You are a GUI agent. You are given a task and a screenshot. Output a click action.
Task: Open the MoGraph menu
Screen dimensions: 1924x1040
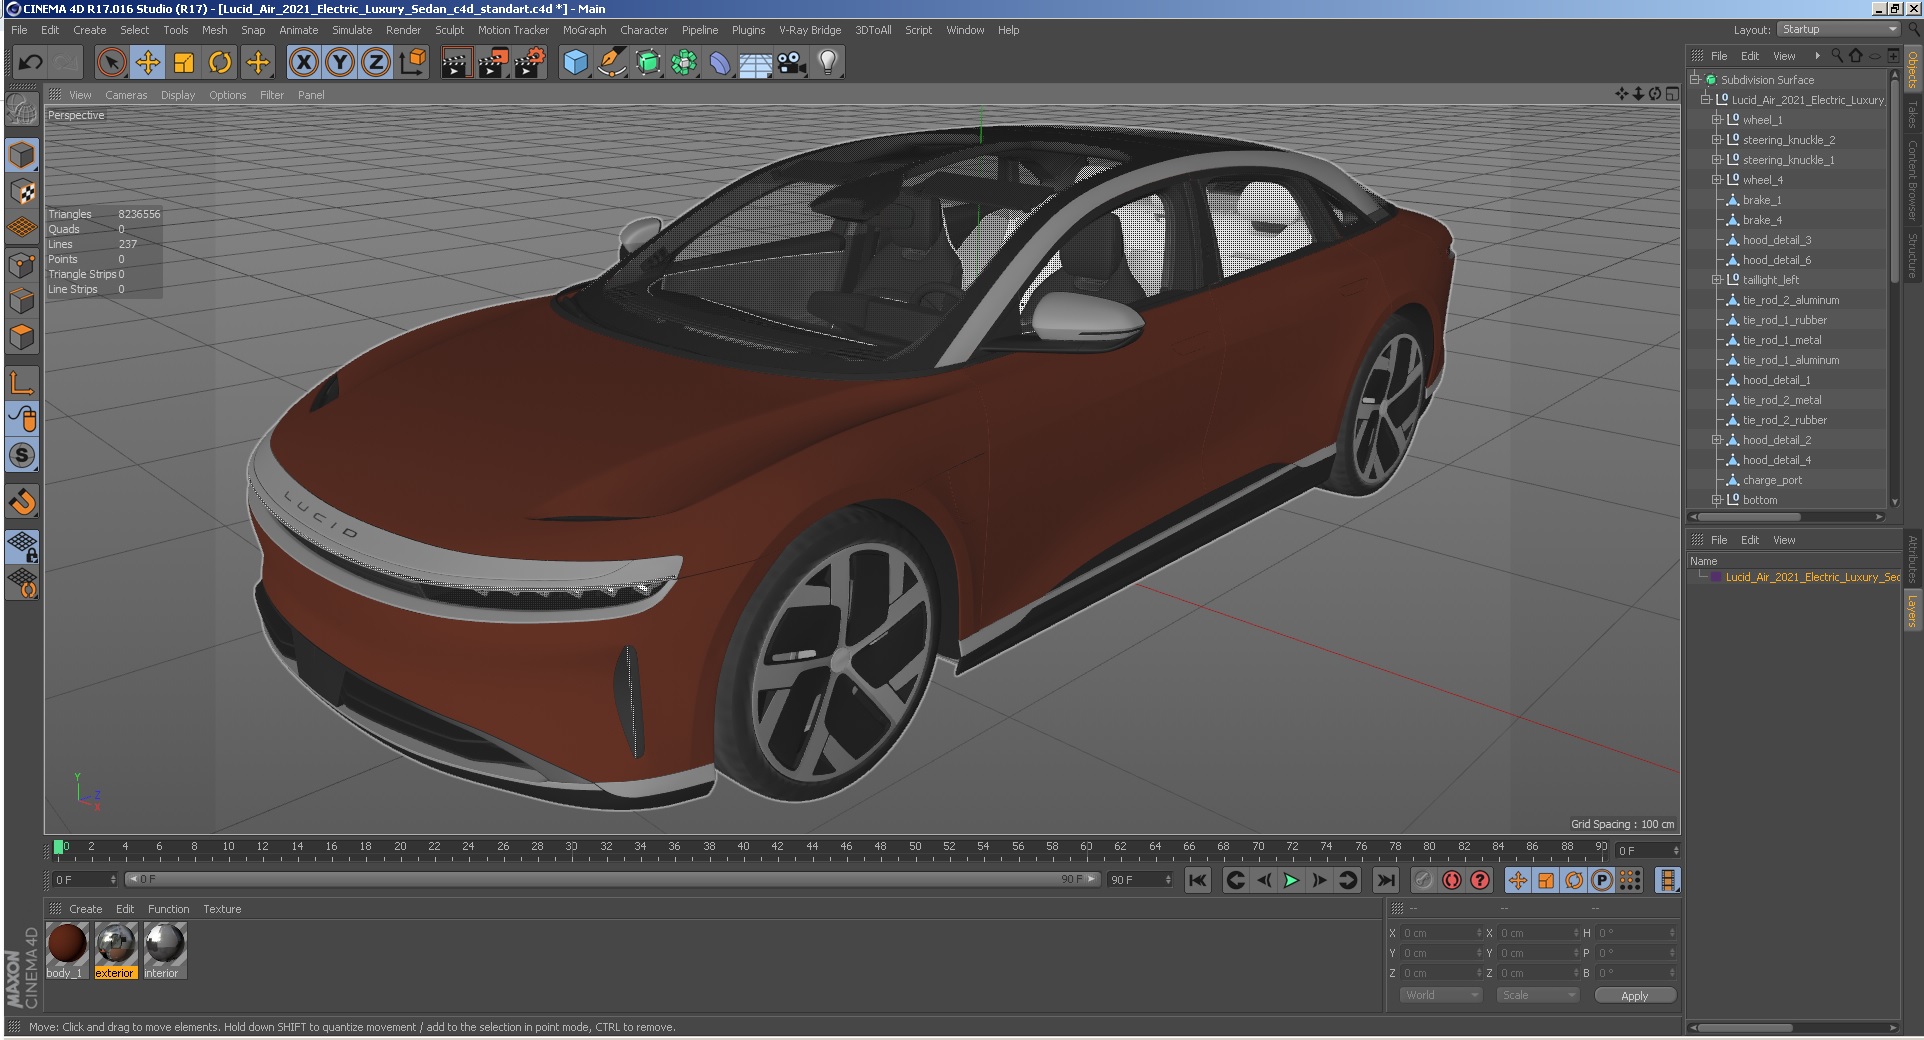[584, 30]
